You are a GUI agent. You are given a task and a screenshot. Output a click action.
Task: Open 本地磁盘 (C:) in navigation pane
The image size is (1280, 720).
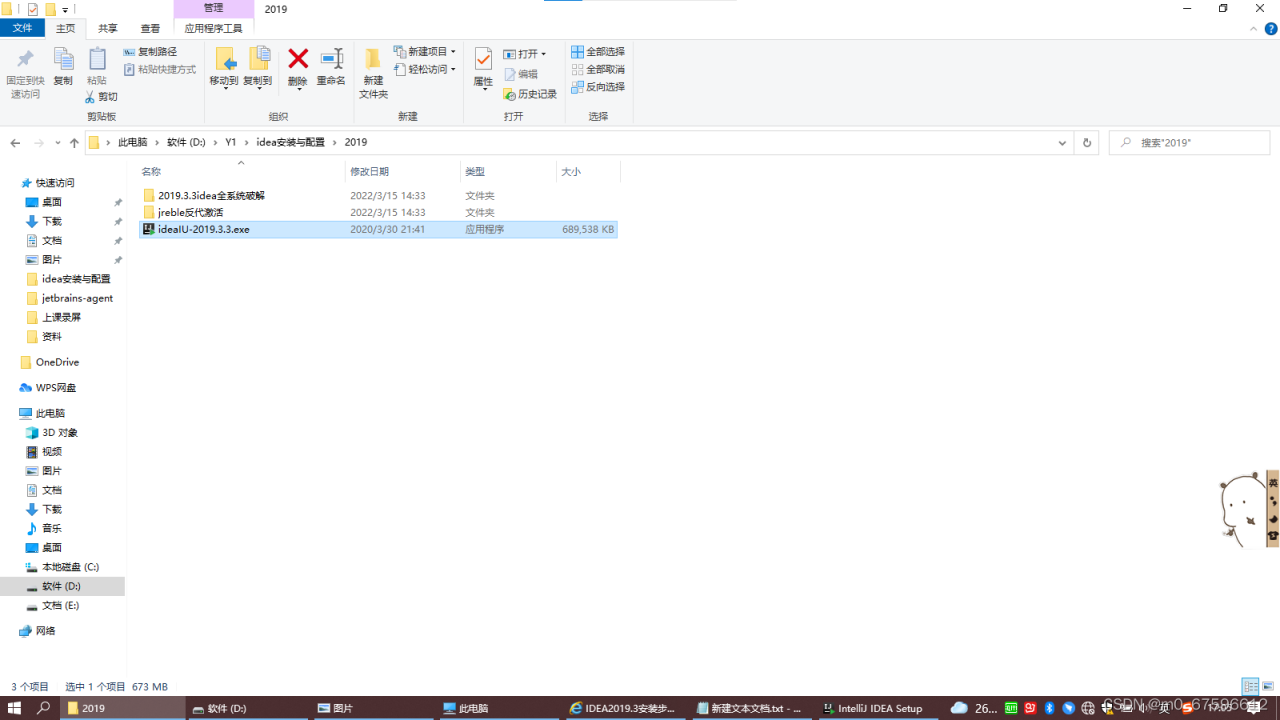[x=70, y=567]
